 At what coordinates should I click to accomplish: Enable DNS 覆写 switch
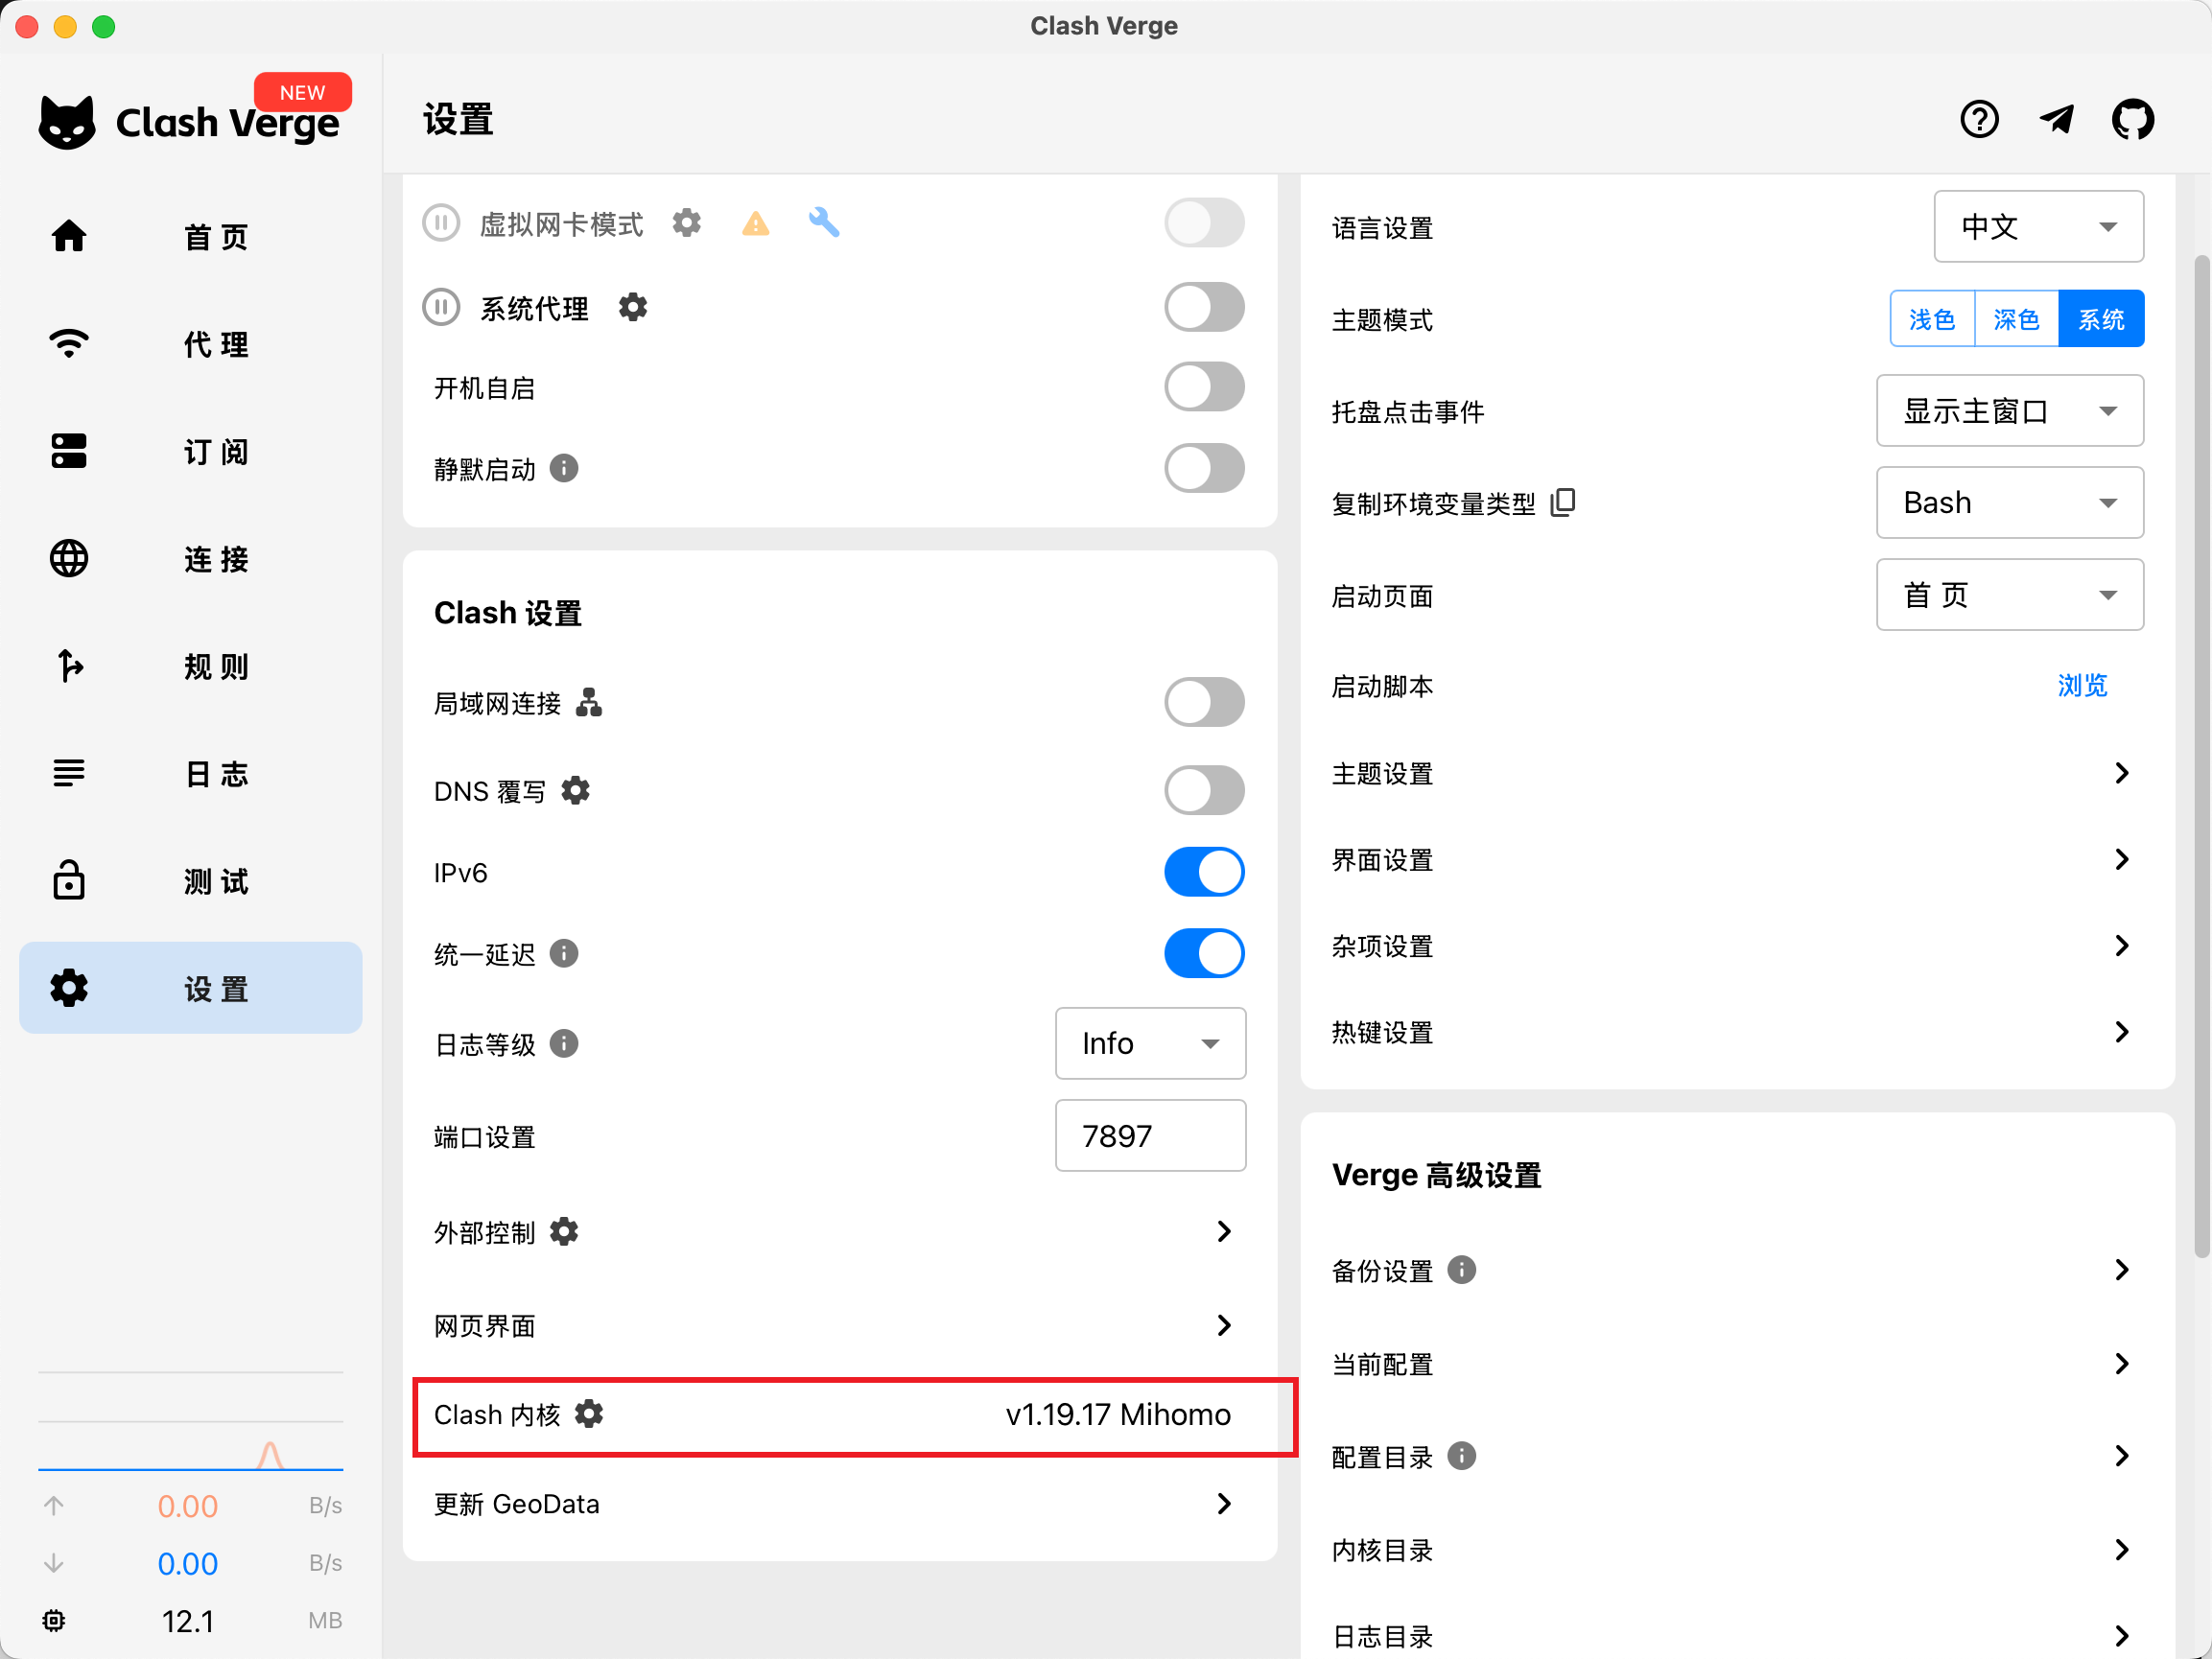[1204, 790]
